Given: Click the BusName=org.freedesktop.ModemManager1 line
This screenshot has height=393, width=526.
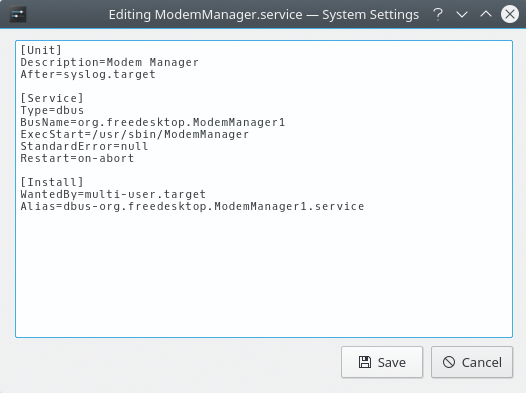Looking at the screenshot, I should pyautogui.click(x=153, y=122).
